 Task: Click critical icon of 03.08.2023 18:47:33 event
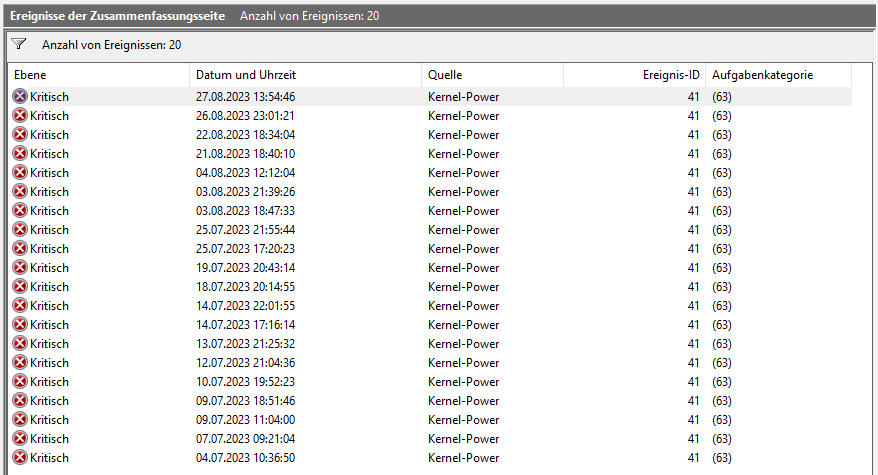pos(20,211)
